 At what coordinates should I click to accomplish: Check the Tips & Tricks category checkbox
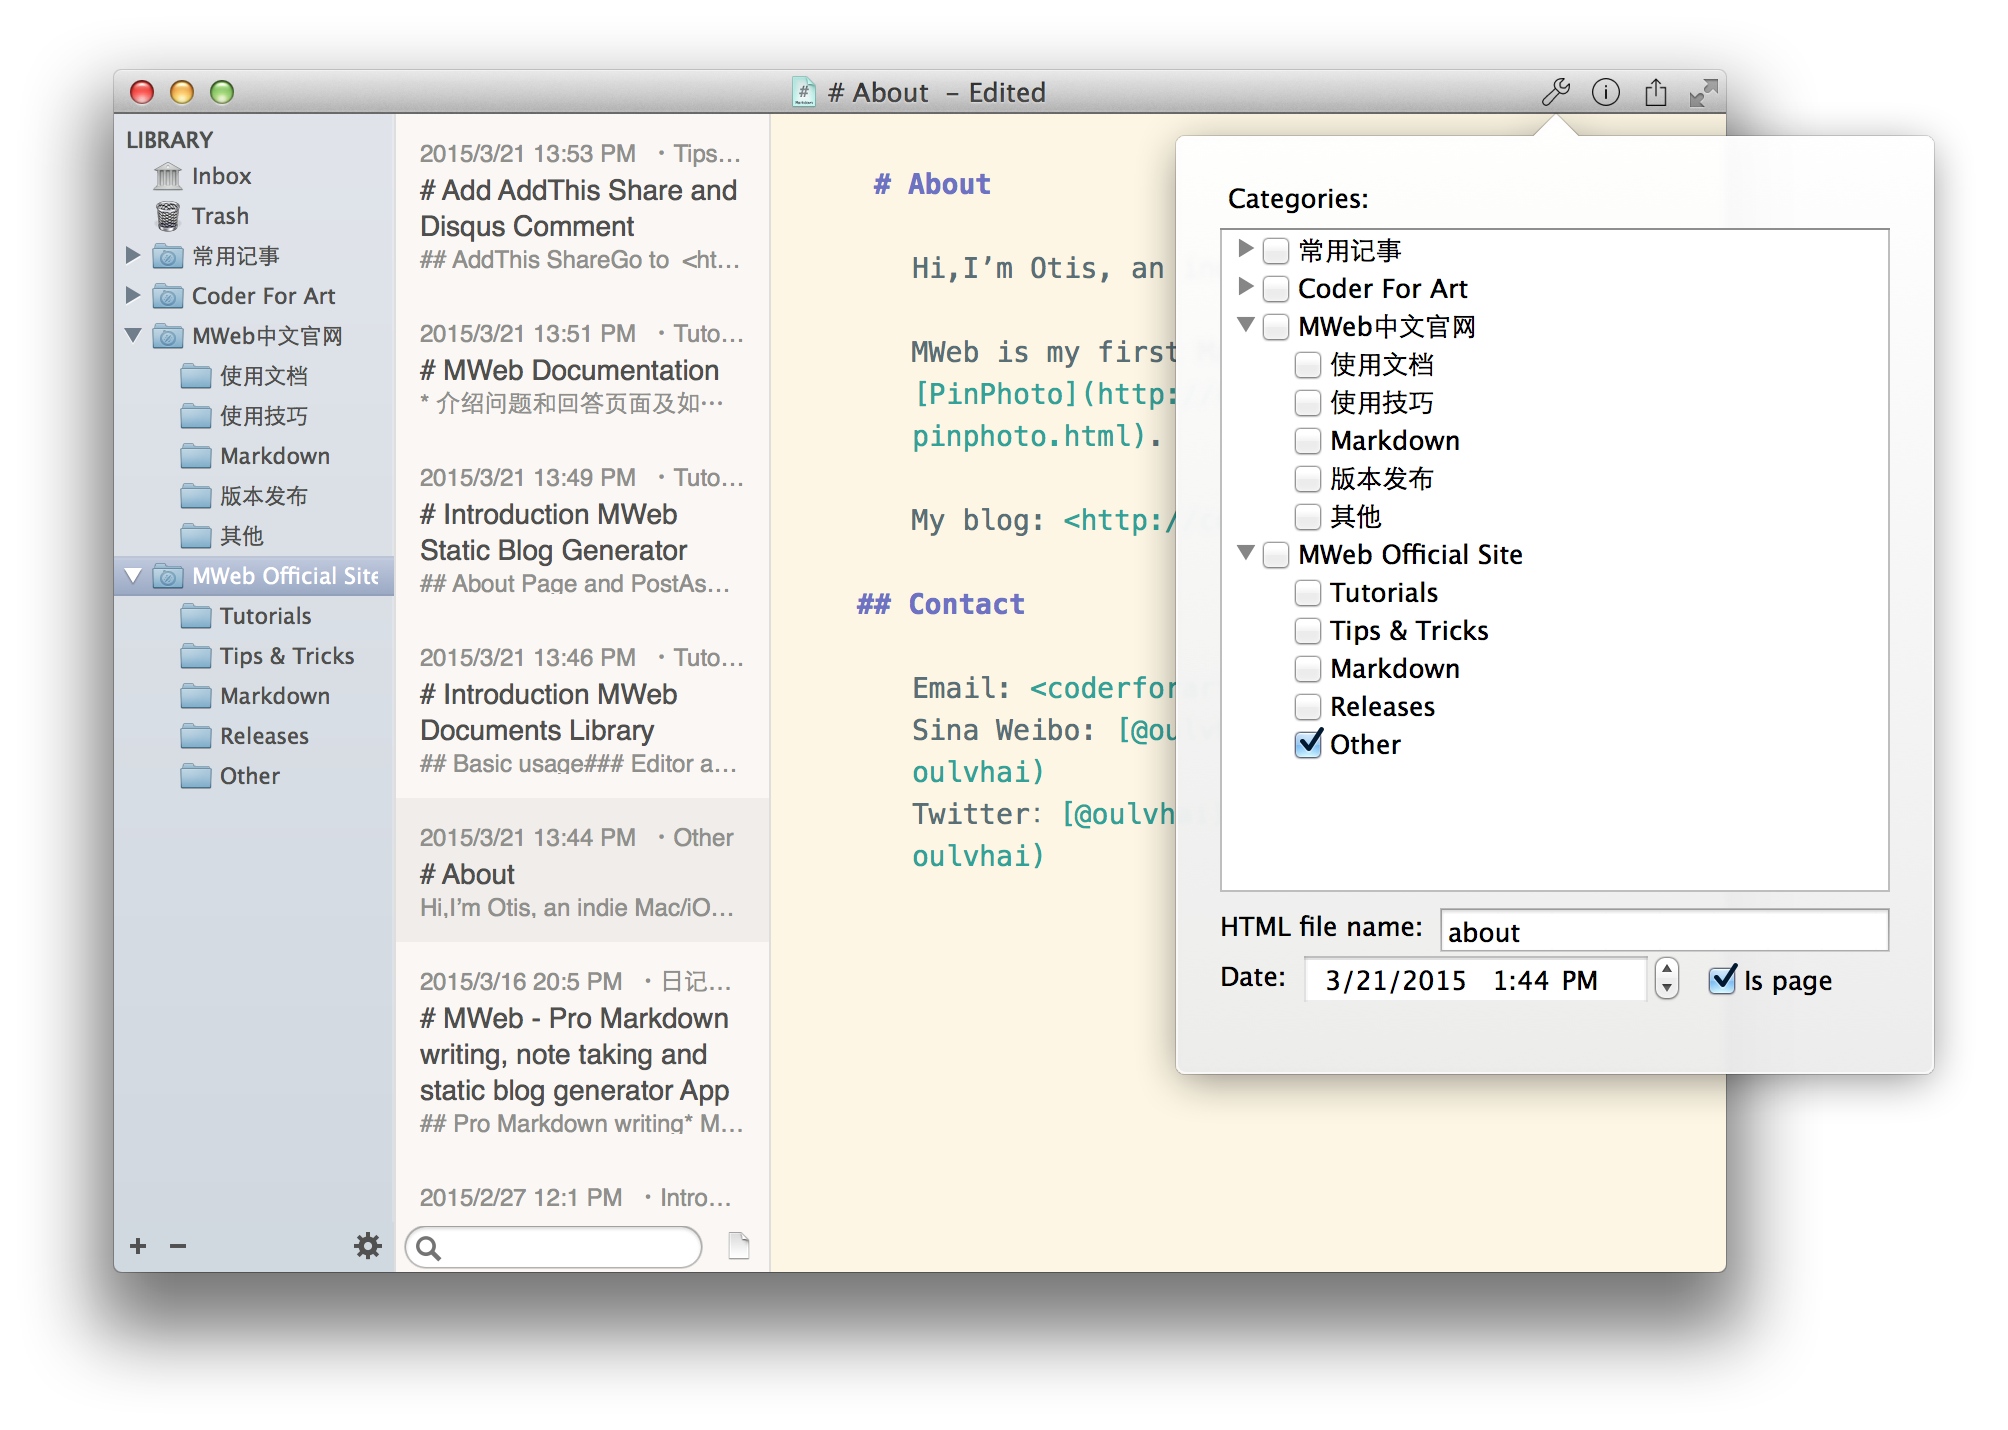[1308, 631]
